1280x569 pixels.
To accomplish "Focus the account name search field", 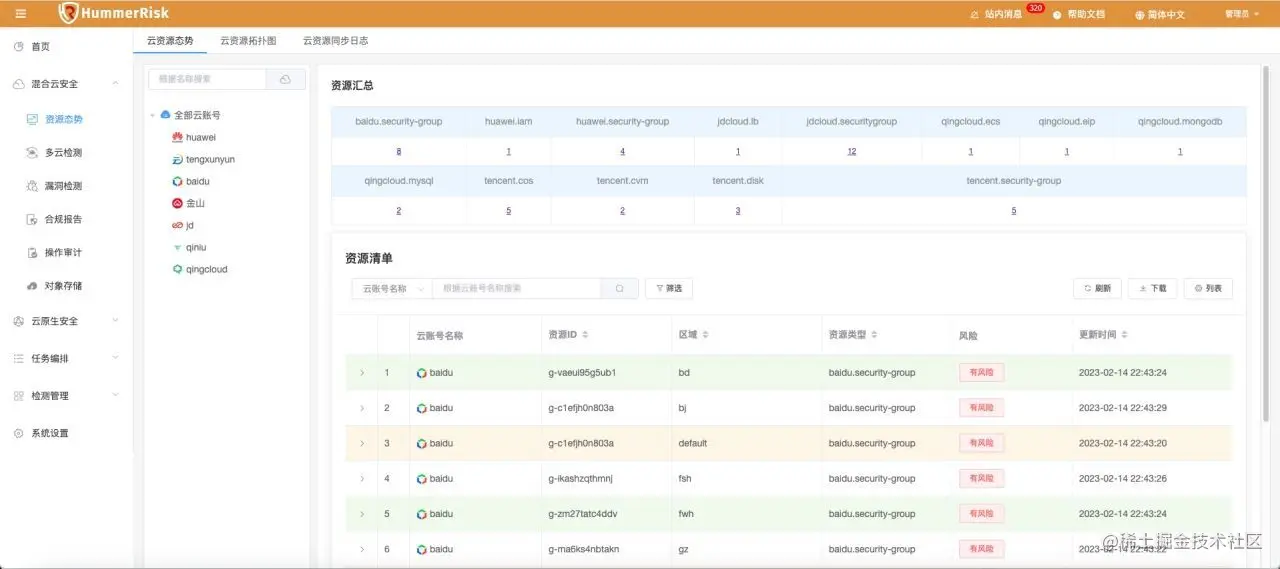I will pos(207,79).
